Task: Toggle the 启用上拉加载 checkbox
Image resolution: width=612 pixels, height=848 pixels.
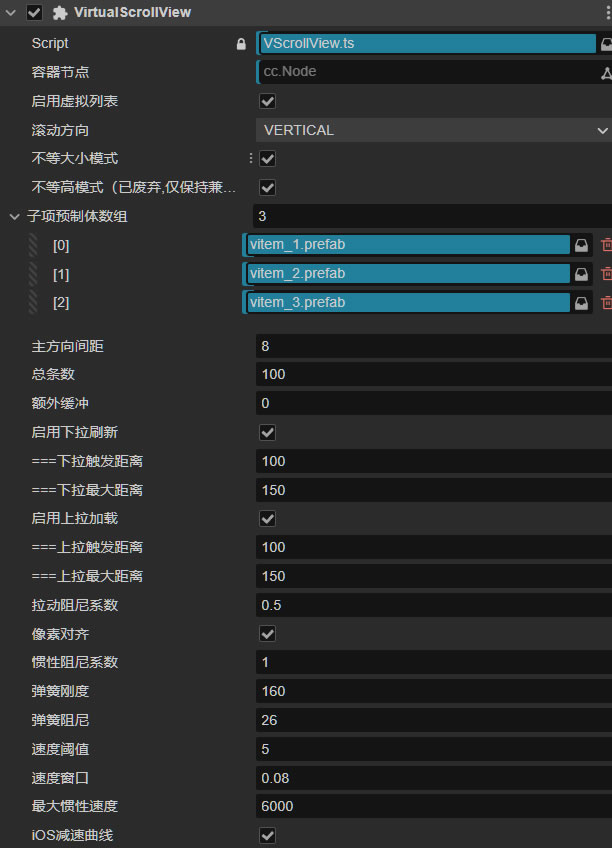Action: (268, 519)
